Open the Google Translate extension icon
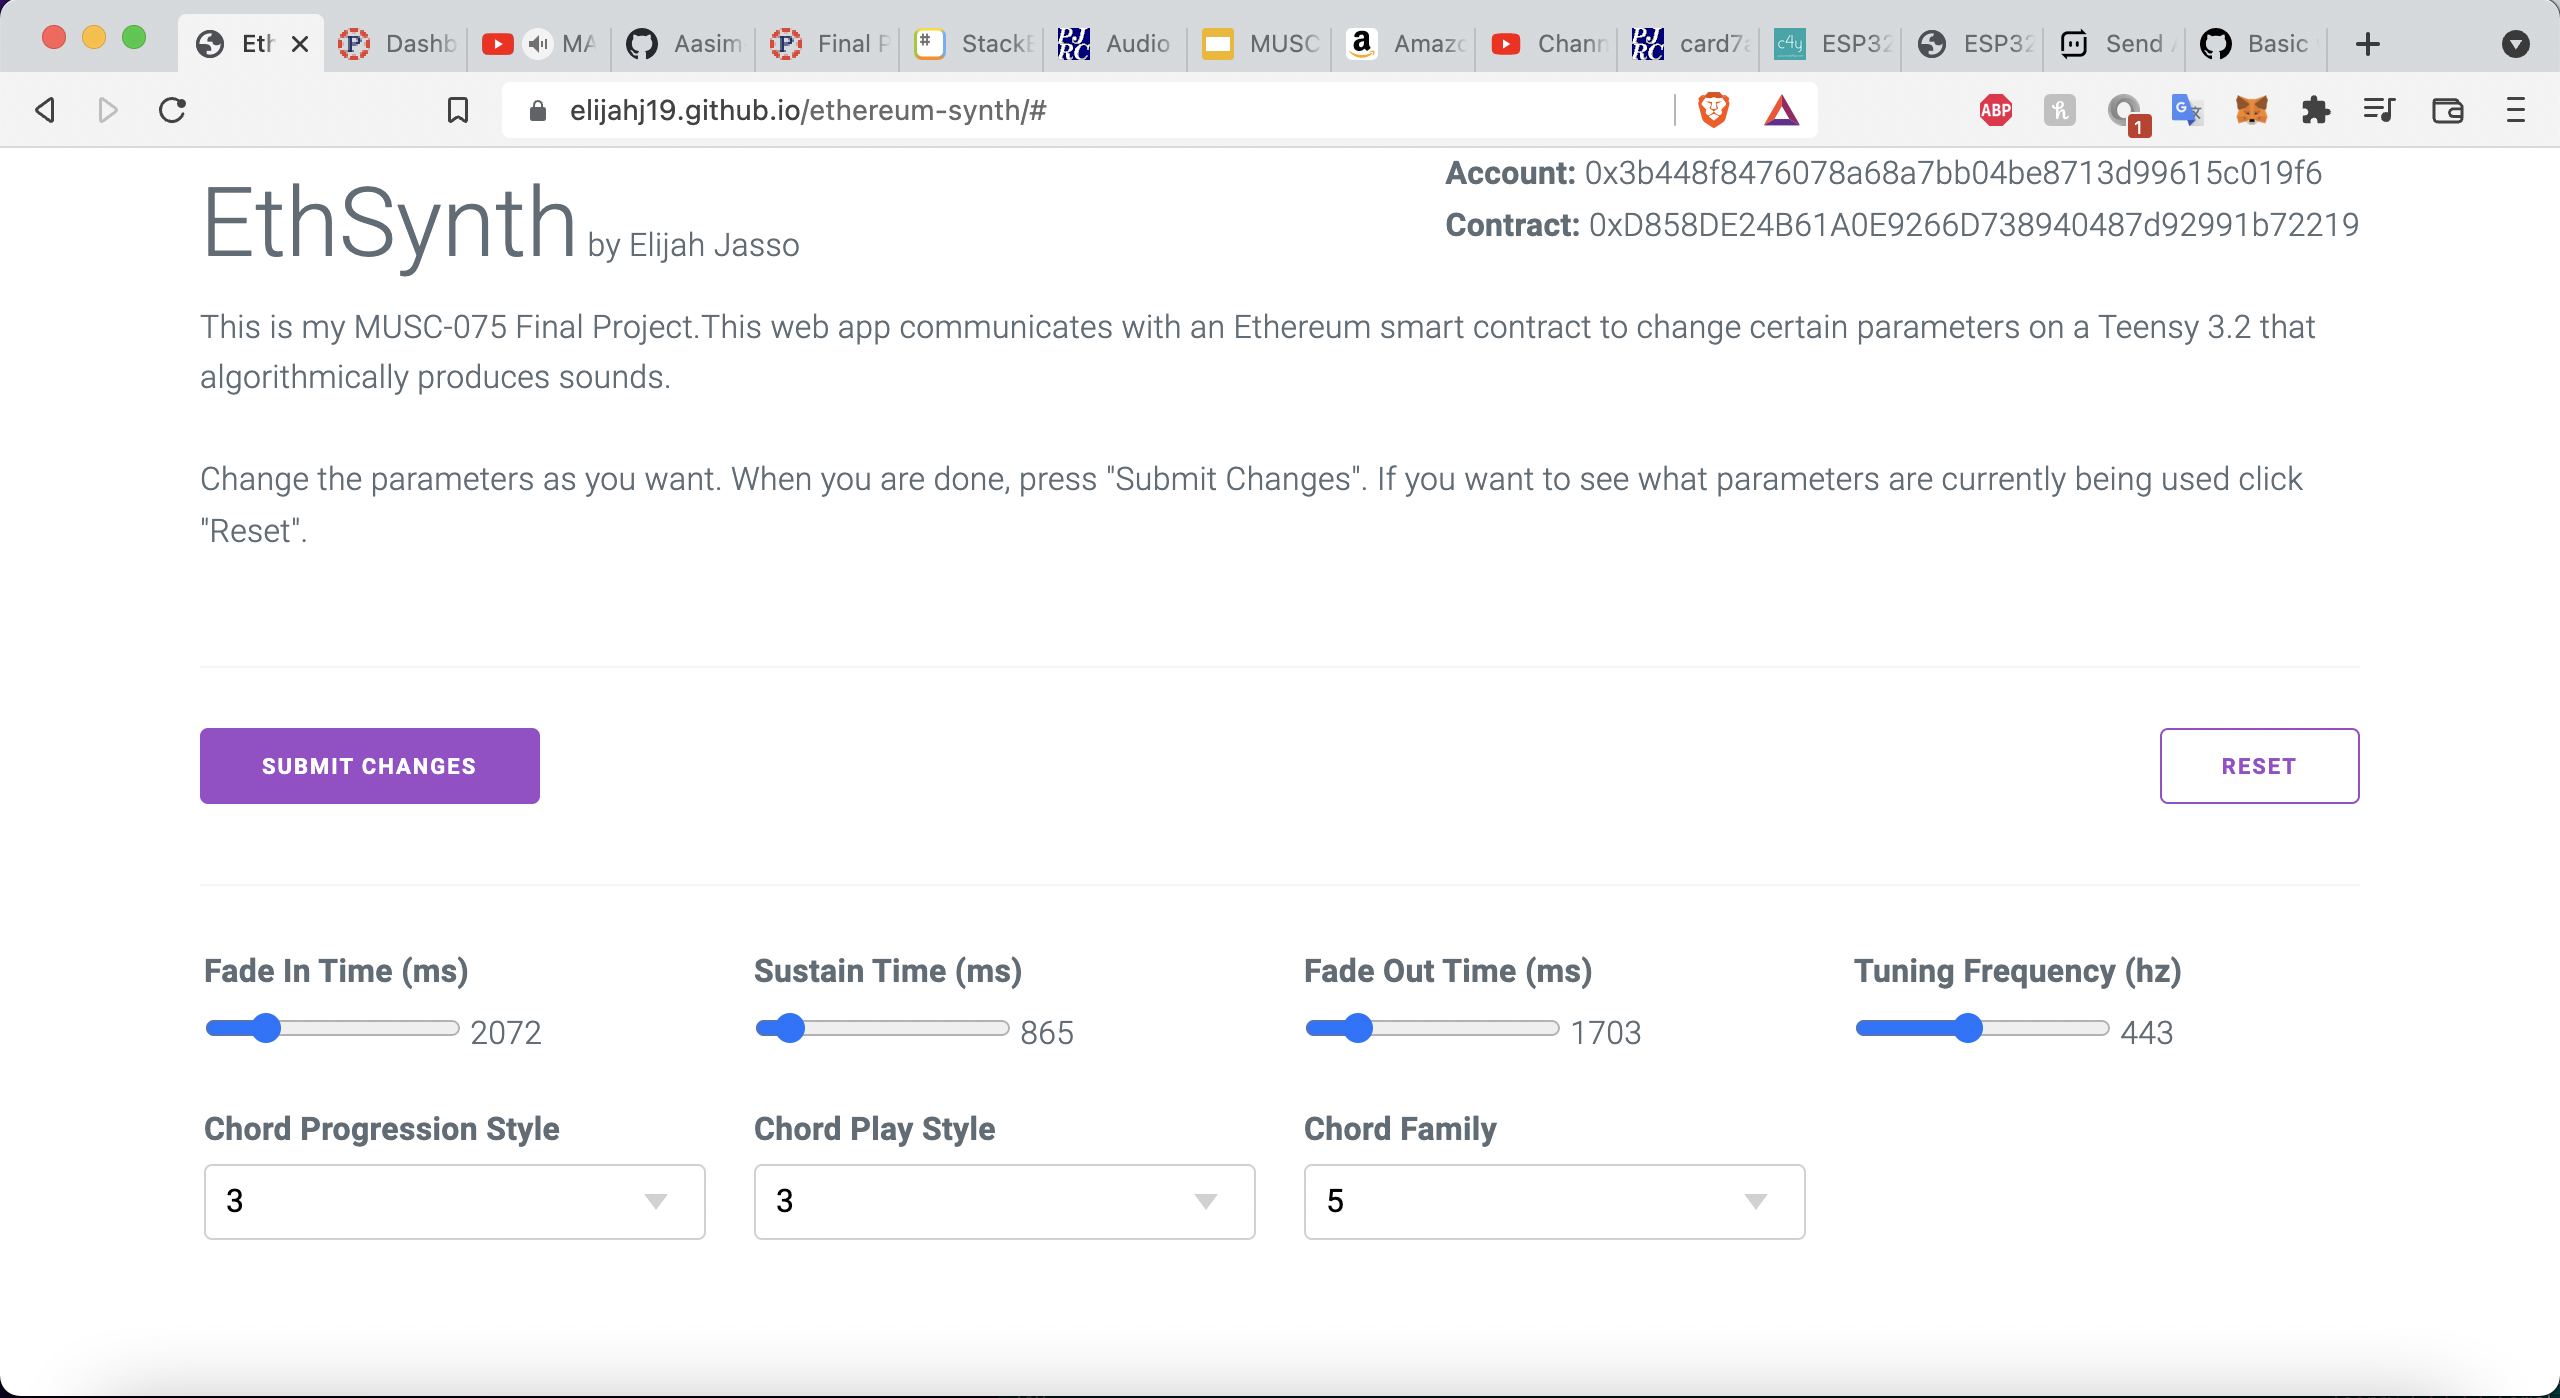This screenshot has width=2560, height=1398. point(2187,110)
